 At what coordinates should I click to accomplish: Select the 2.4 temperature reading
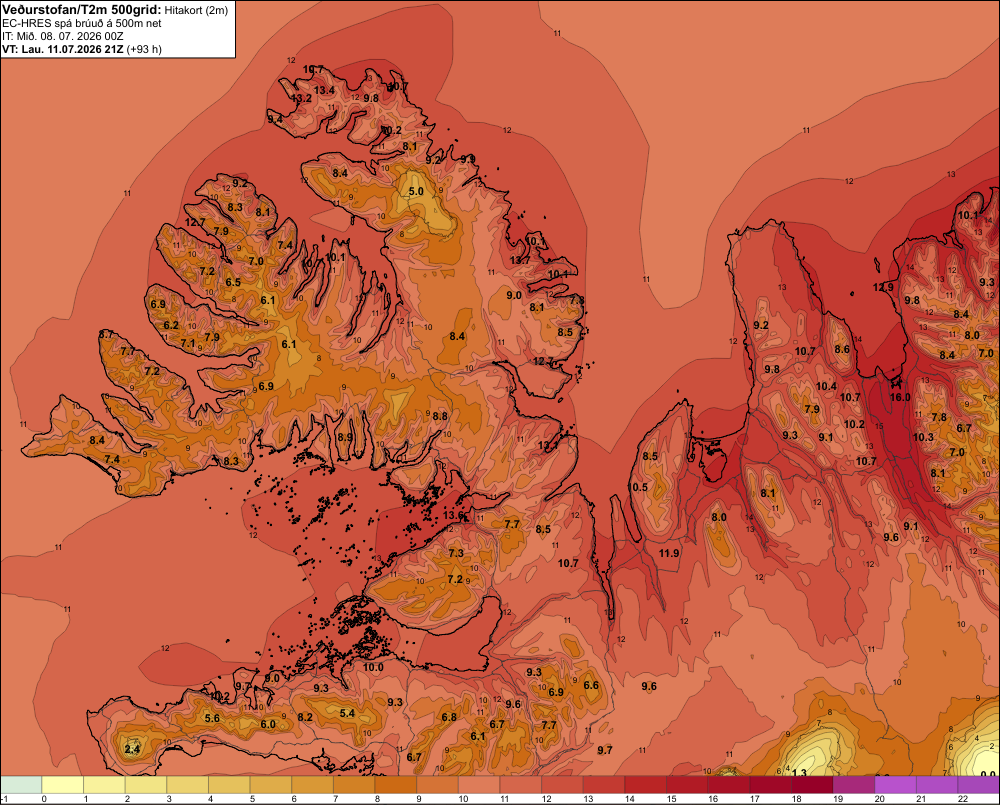pyautogui.click(x=132, y=749)
